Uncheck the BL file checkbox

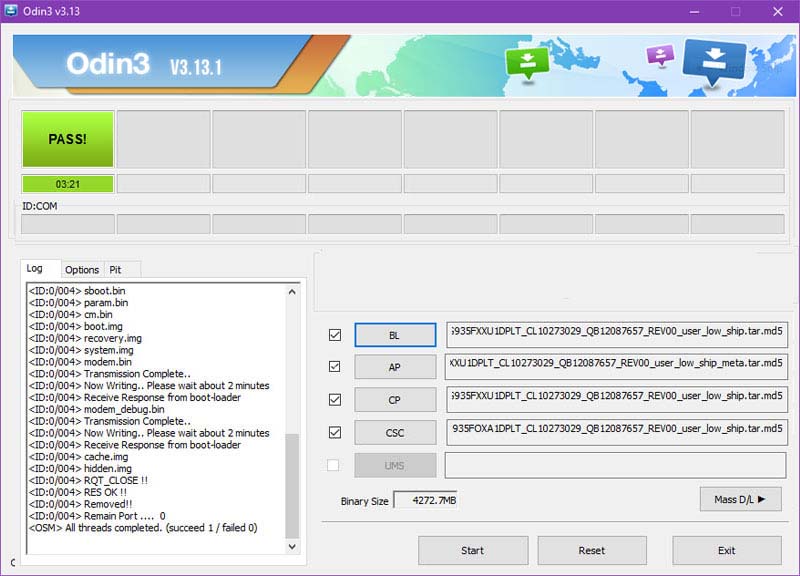335,335
